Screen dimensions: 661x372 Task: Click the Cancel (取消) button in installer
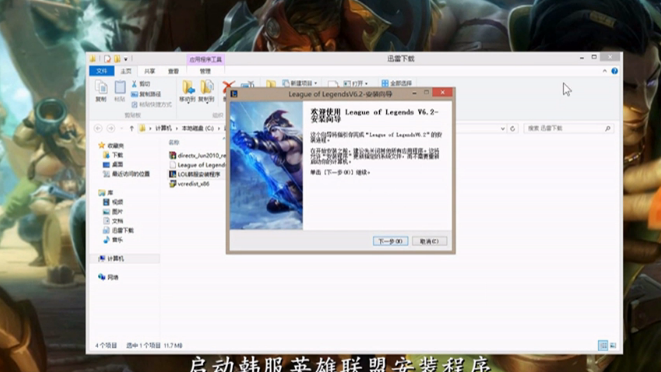(429, 241)
